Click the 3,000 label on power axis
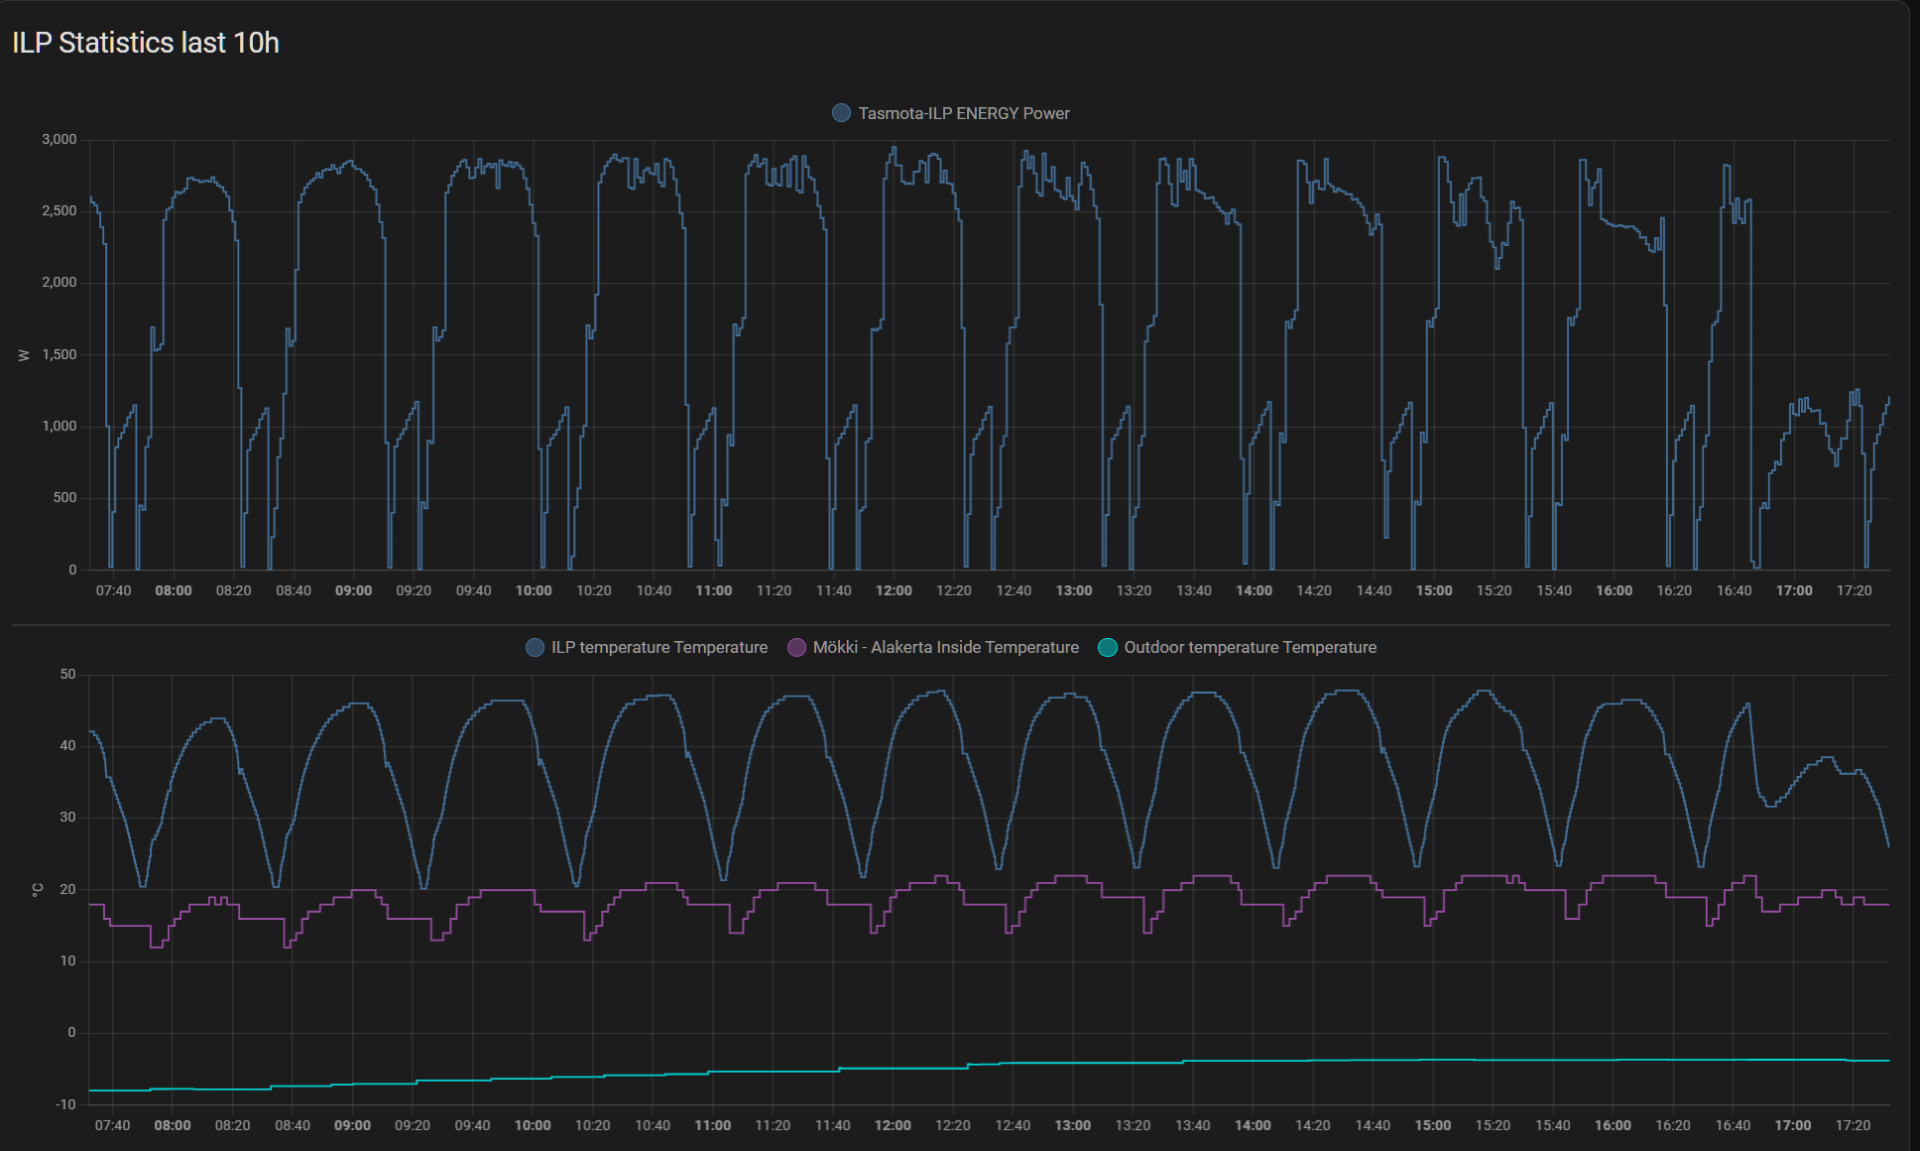1920x1151 pixels. pos(59,139)
